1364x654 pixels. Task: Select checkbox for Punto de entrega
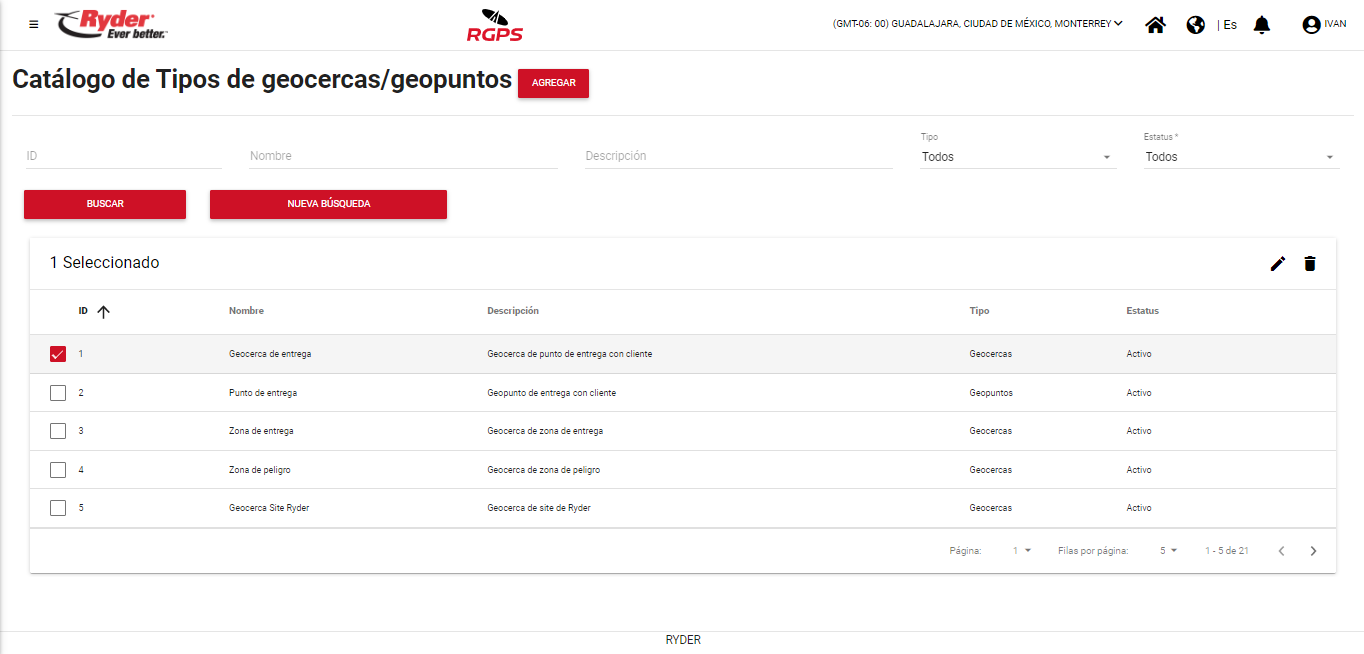click(x=58, y=393)
